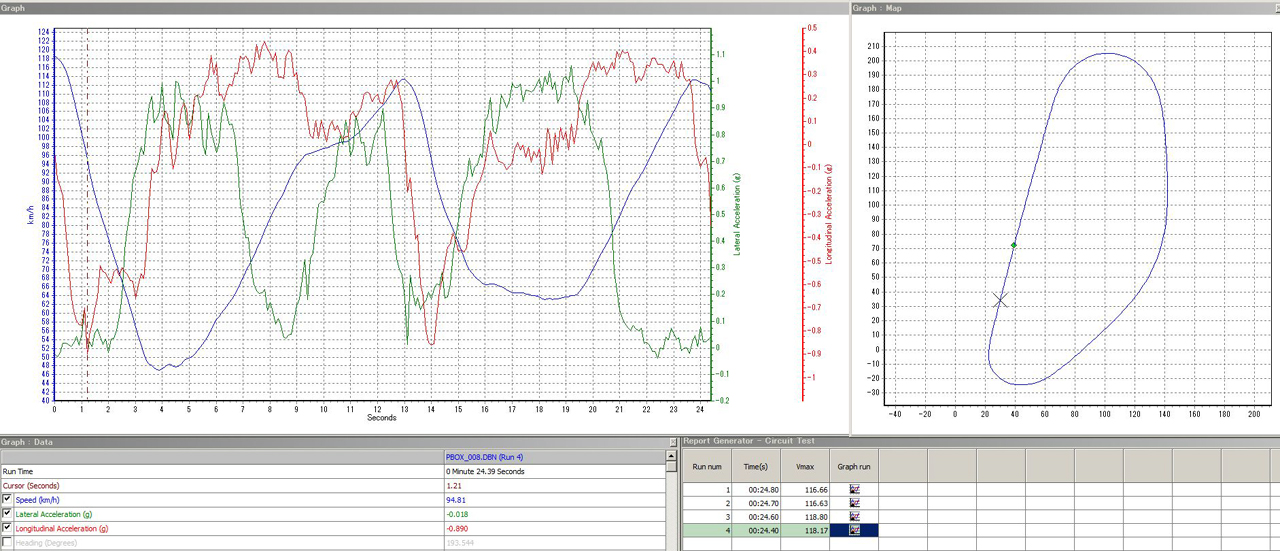The image size is (1280, 551).
Task: Click the green position dot on the map
Action: point(1014,245)
